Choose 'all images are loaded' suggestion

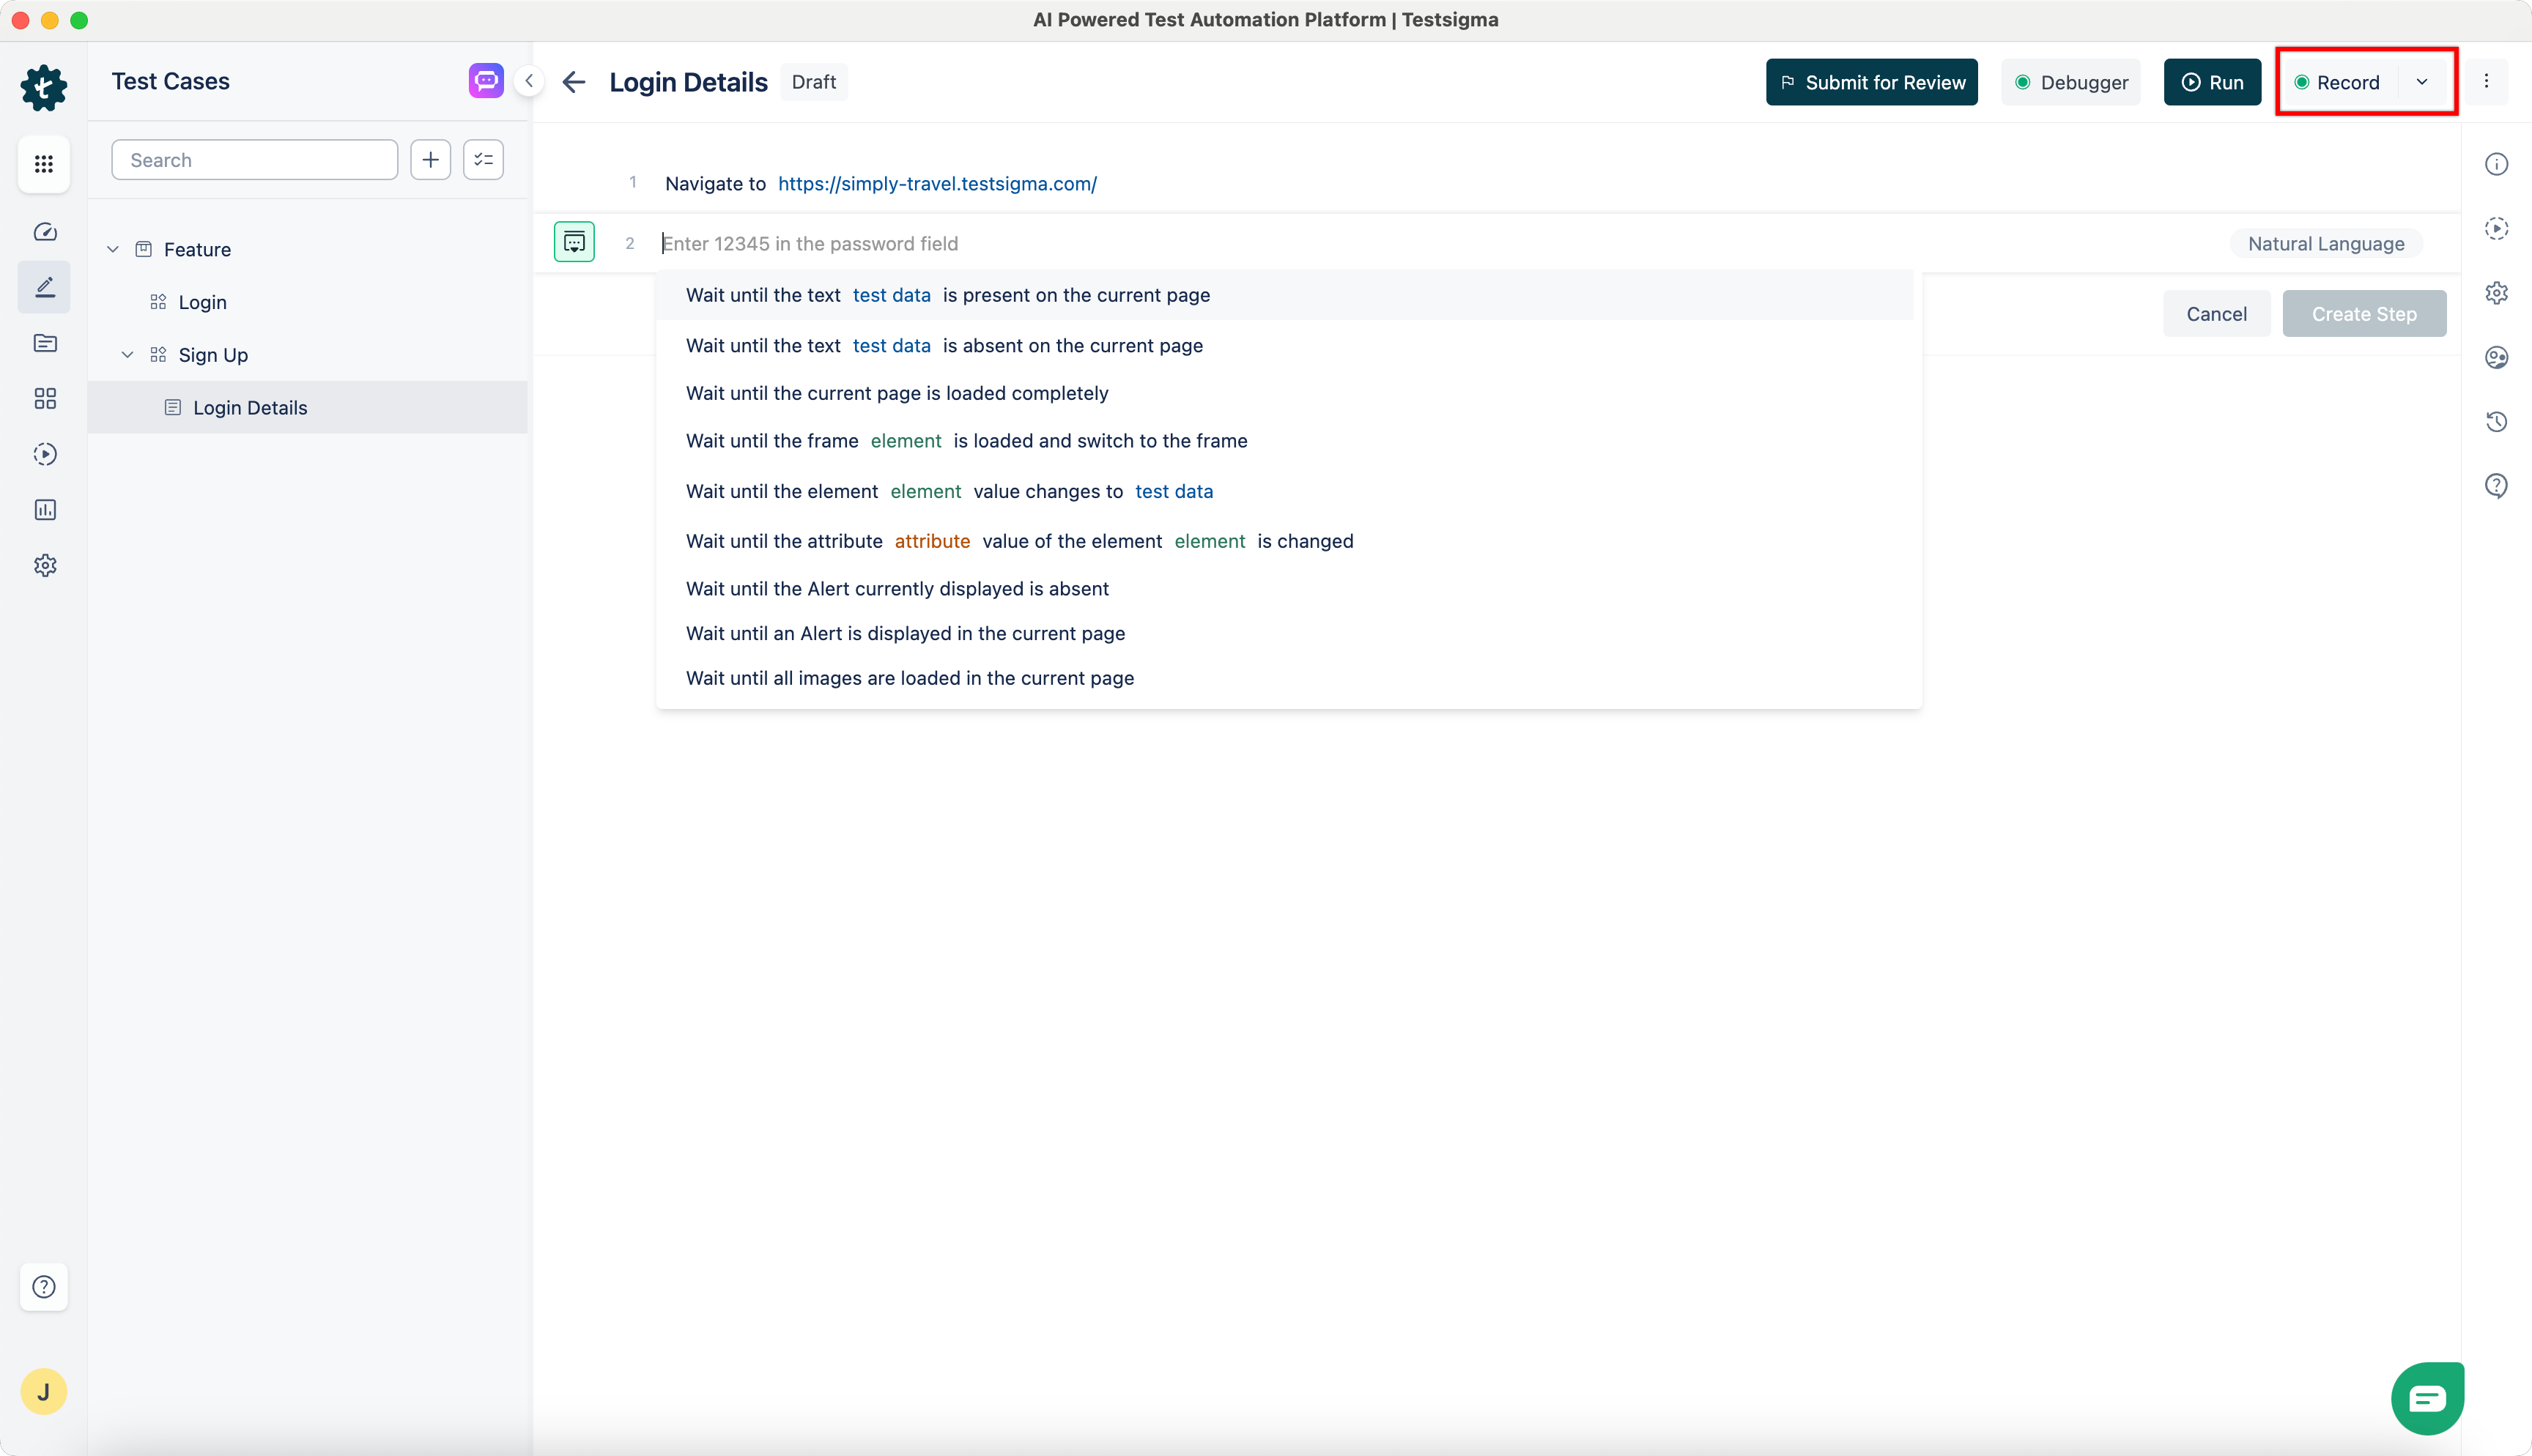1284,678
